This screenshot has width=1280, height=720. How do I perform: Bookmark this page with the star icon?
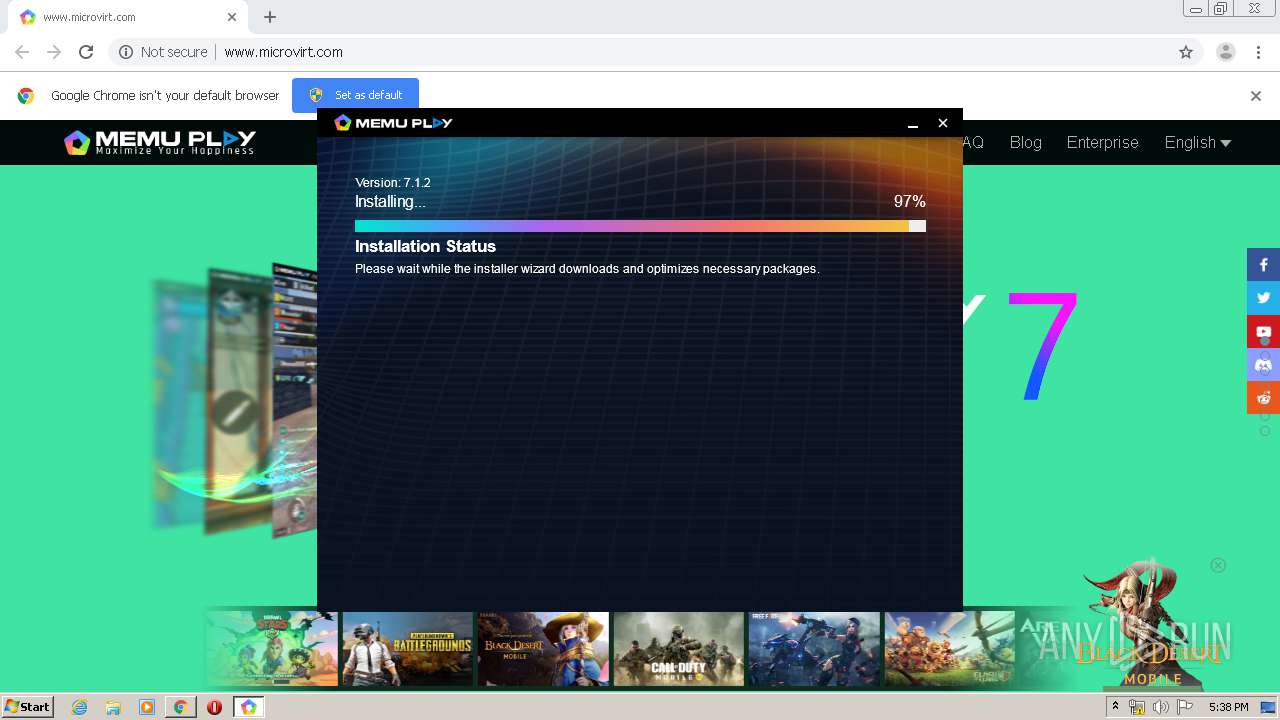click(1186, 52)
